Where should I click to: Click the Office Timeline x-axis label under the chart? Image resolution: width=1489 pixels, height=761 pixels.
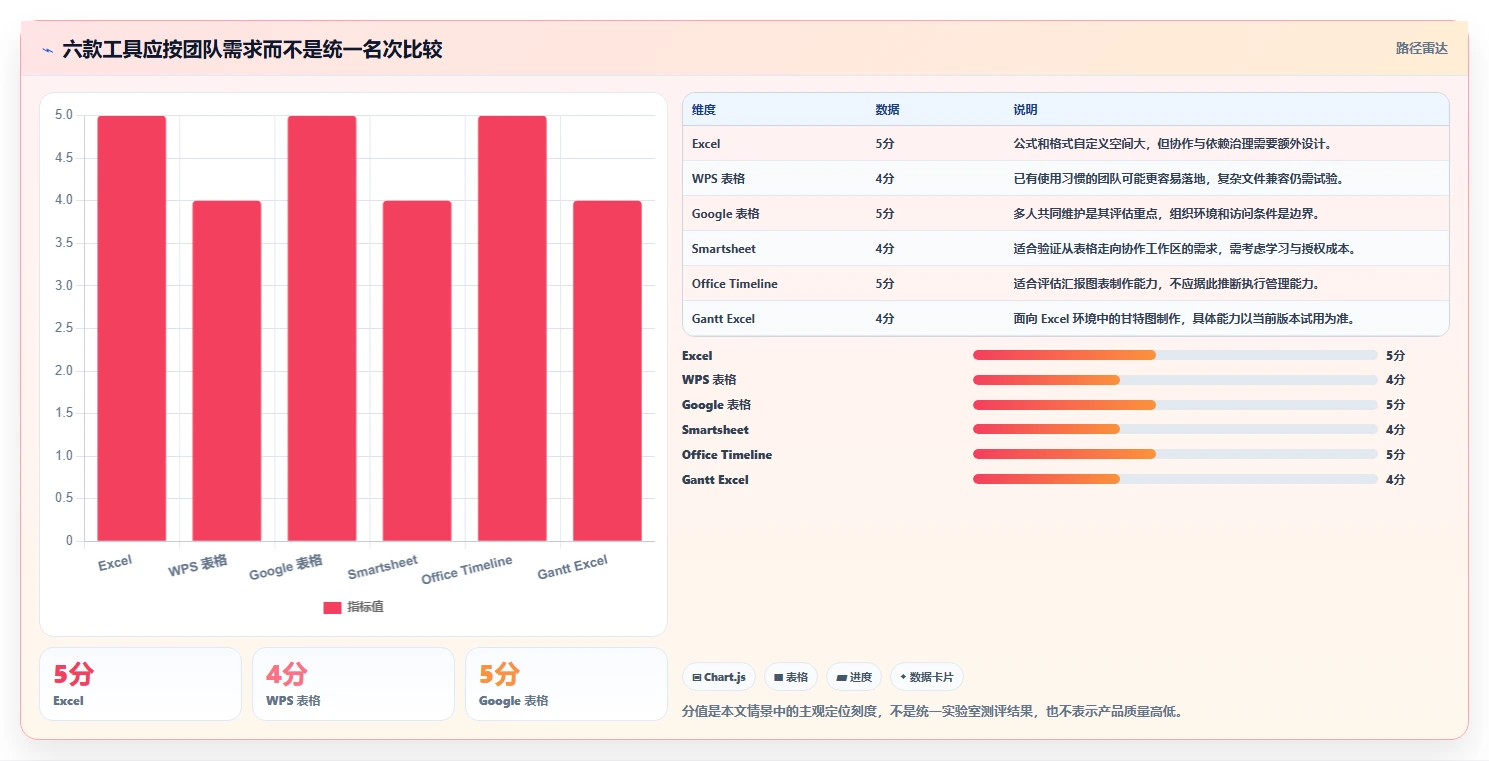(x=467, y=569)
